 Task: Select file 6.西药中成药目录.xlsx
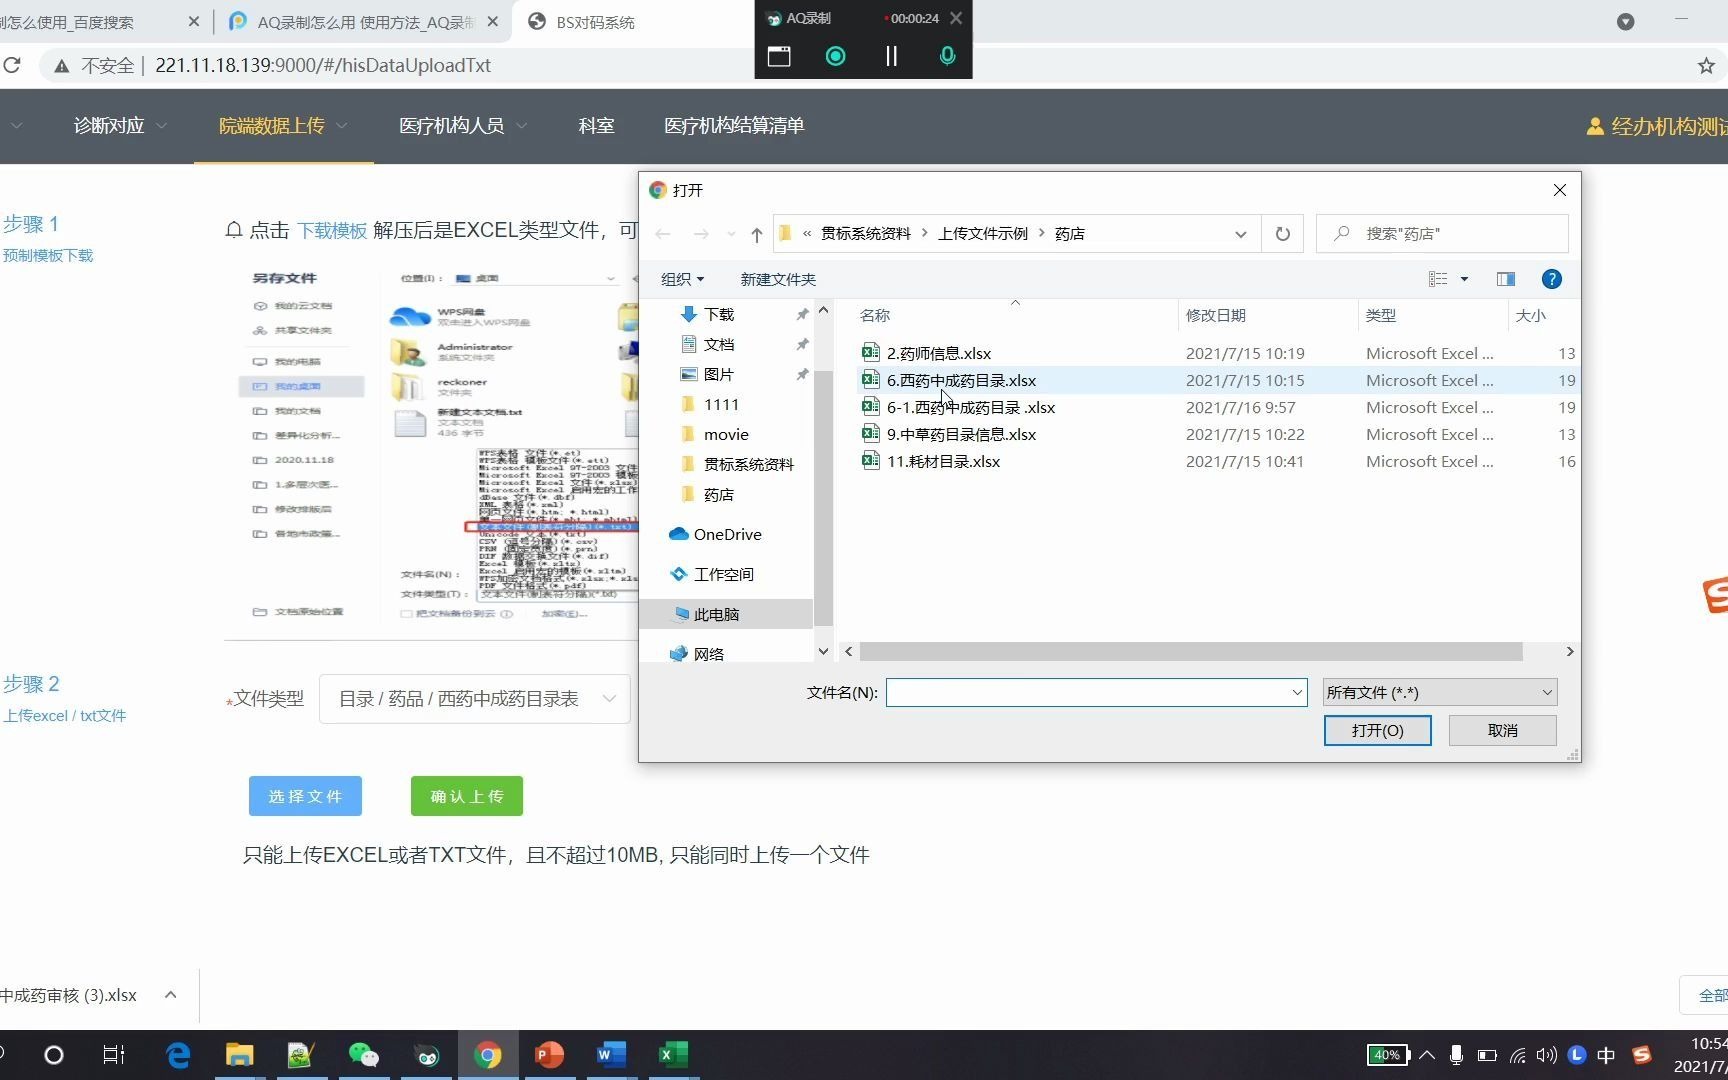[x=961, y=380]
